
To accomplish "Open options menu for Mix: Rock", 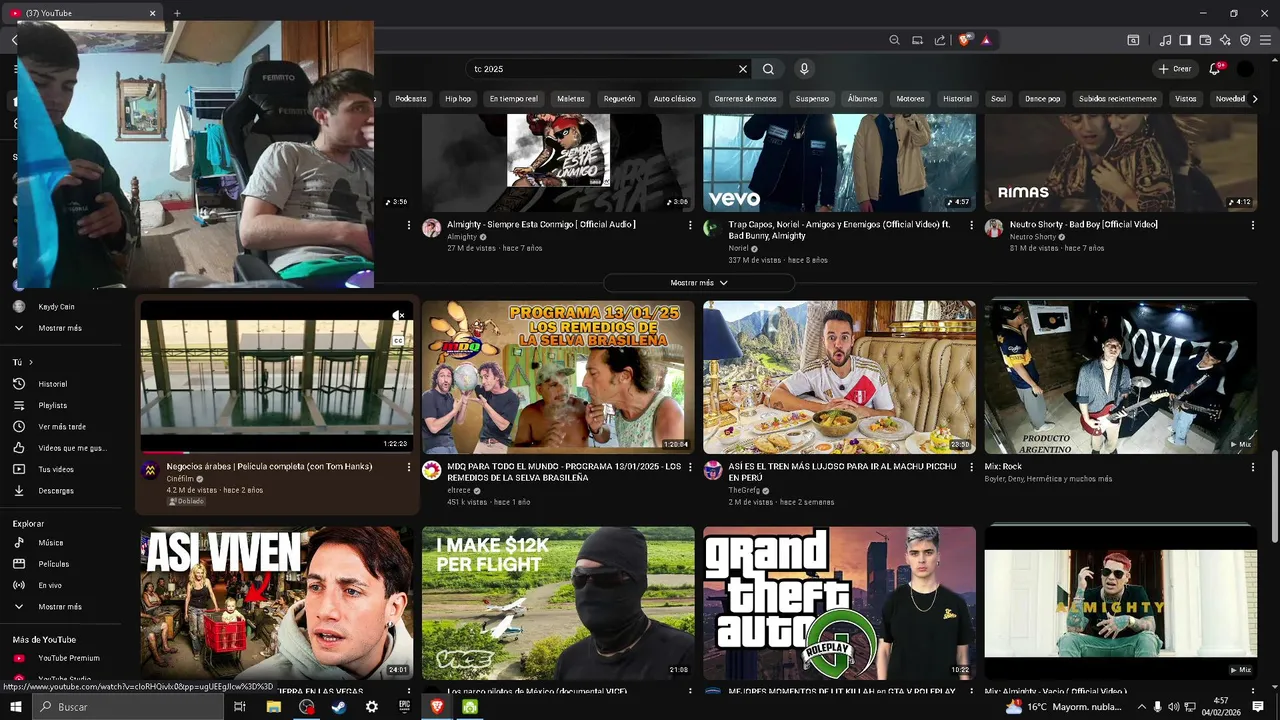I will [x=1252, y=467].
